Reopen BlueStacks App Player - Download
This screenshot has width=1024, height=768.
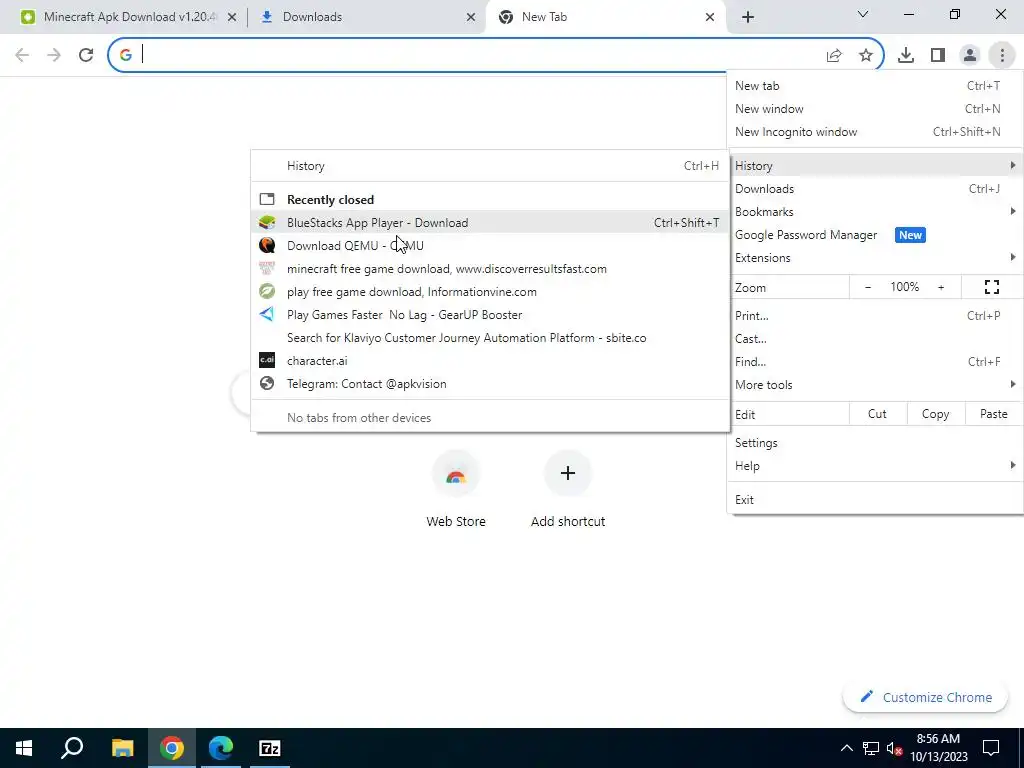pos(490,223)
